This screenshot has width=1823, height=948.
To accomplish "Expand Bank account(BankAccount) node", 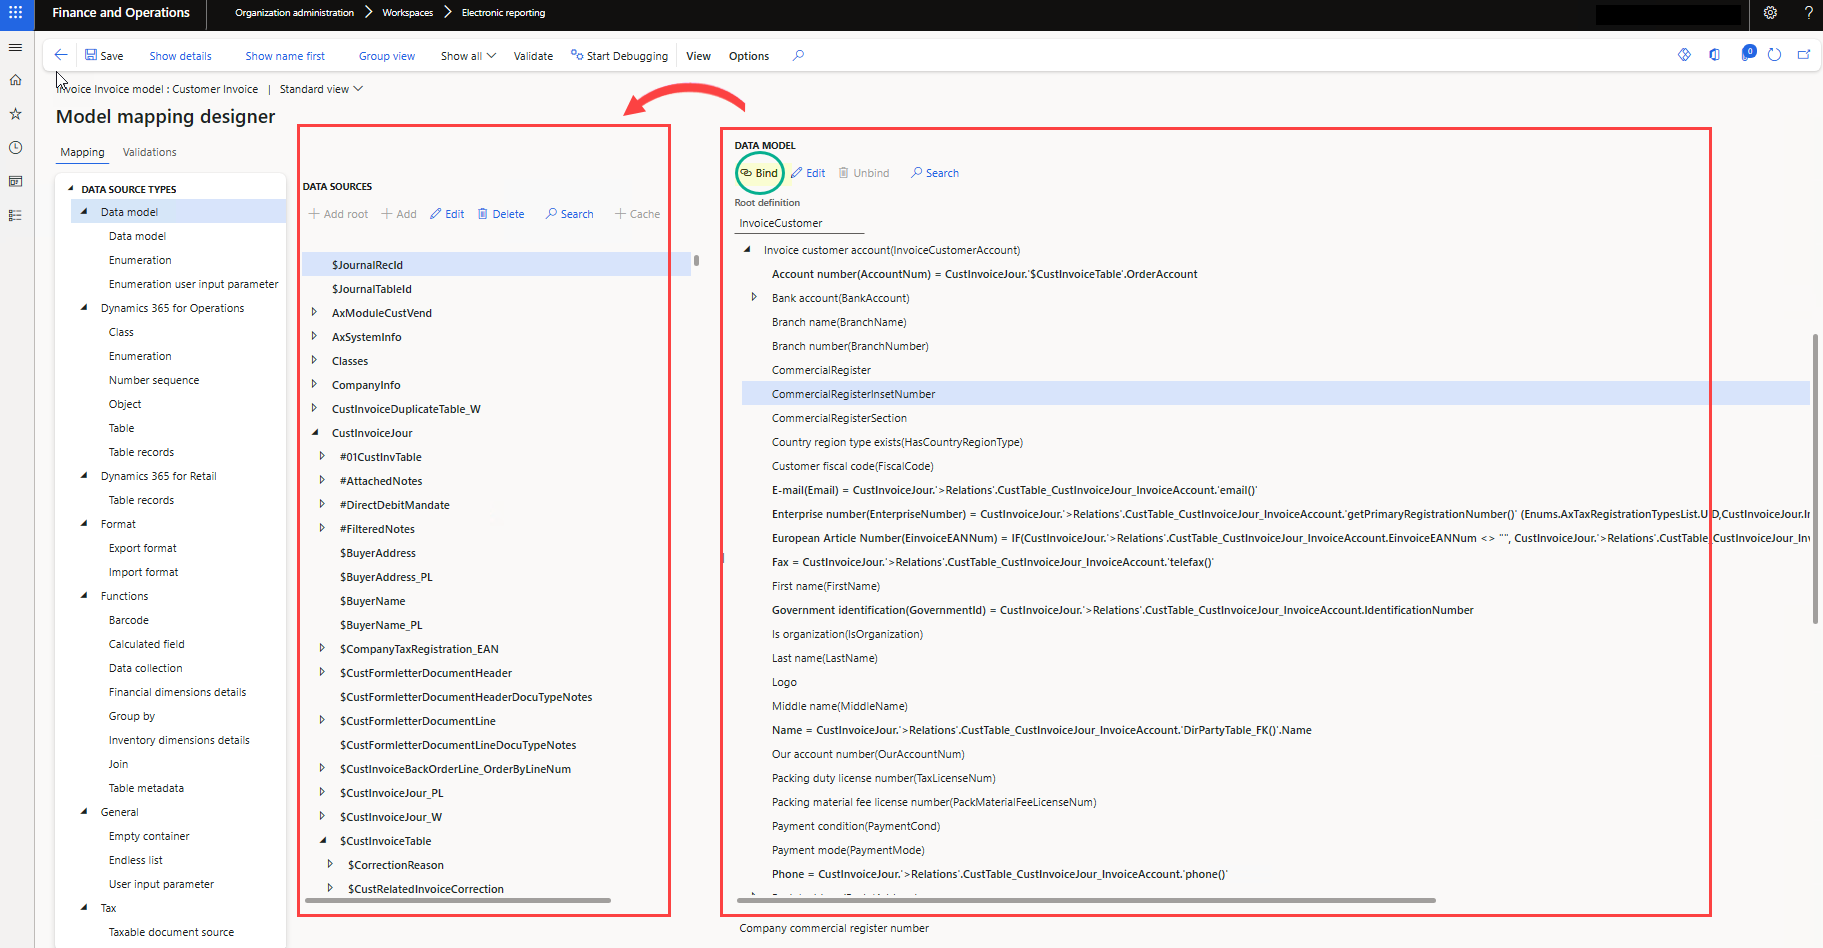I will pyautogui.click(x=754, y=298).
